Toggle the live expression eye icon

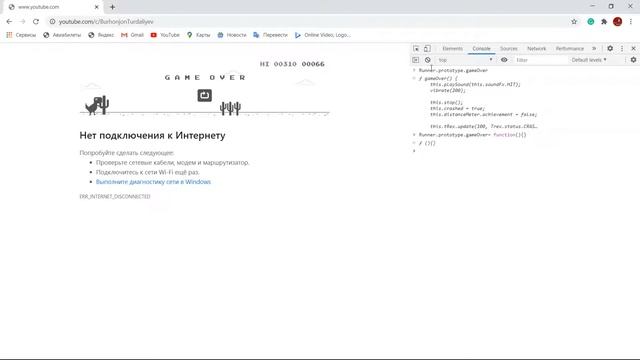pyautogui.click(x=504, y=60)
